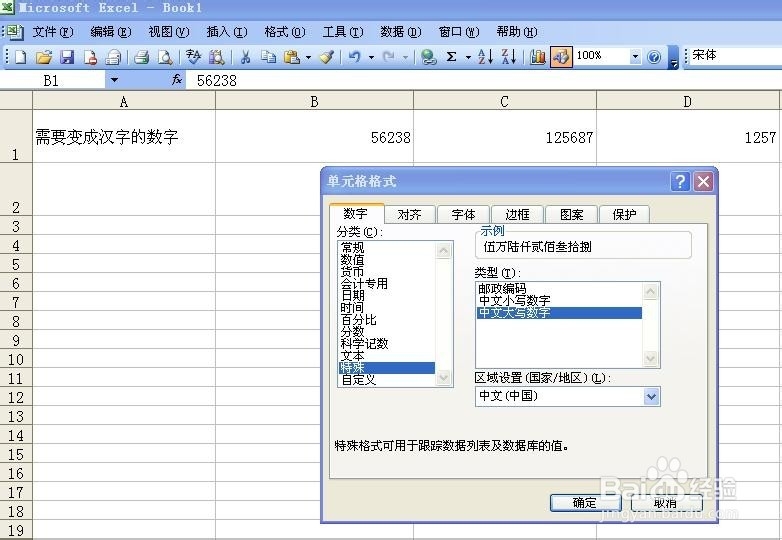
Task: Click the dialog's question mark help button
Action: (680, 181)
